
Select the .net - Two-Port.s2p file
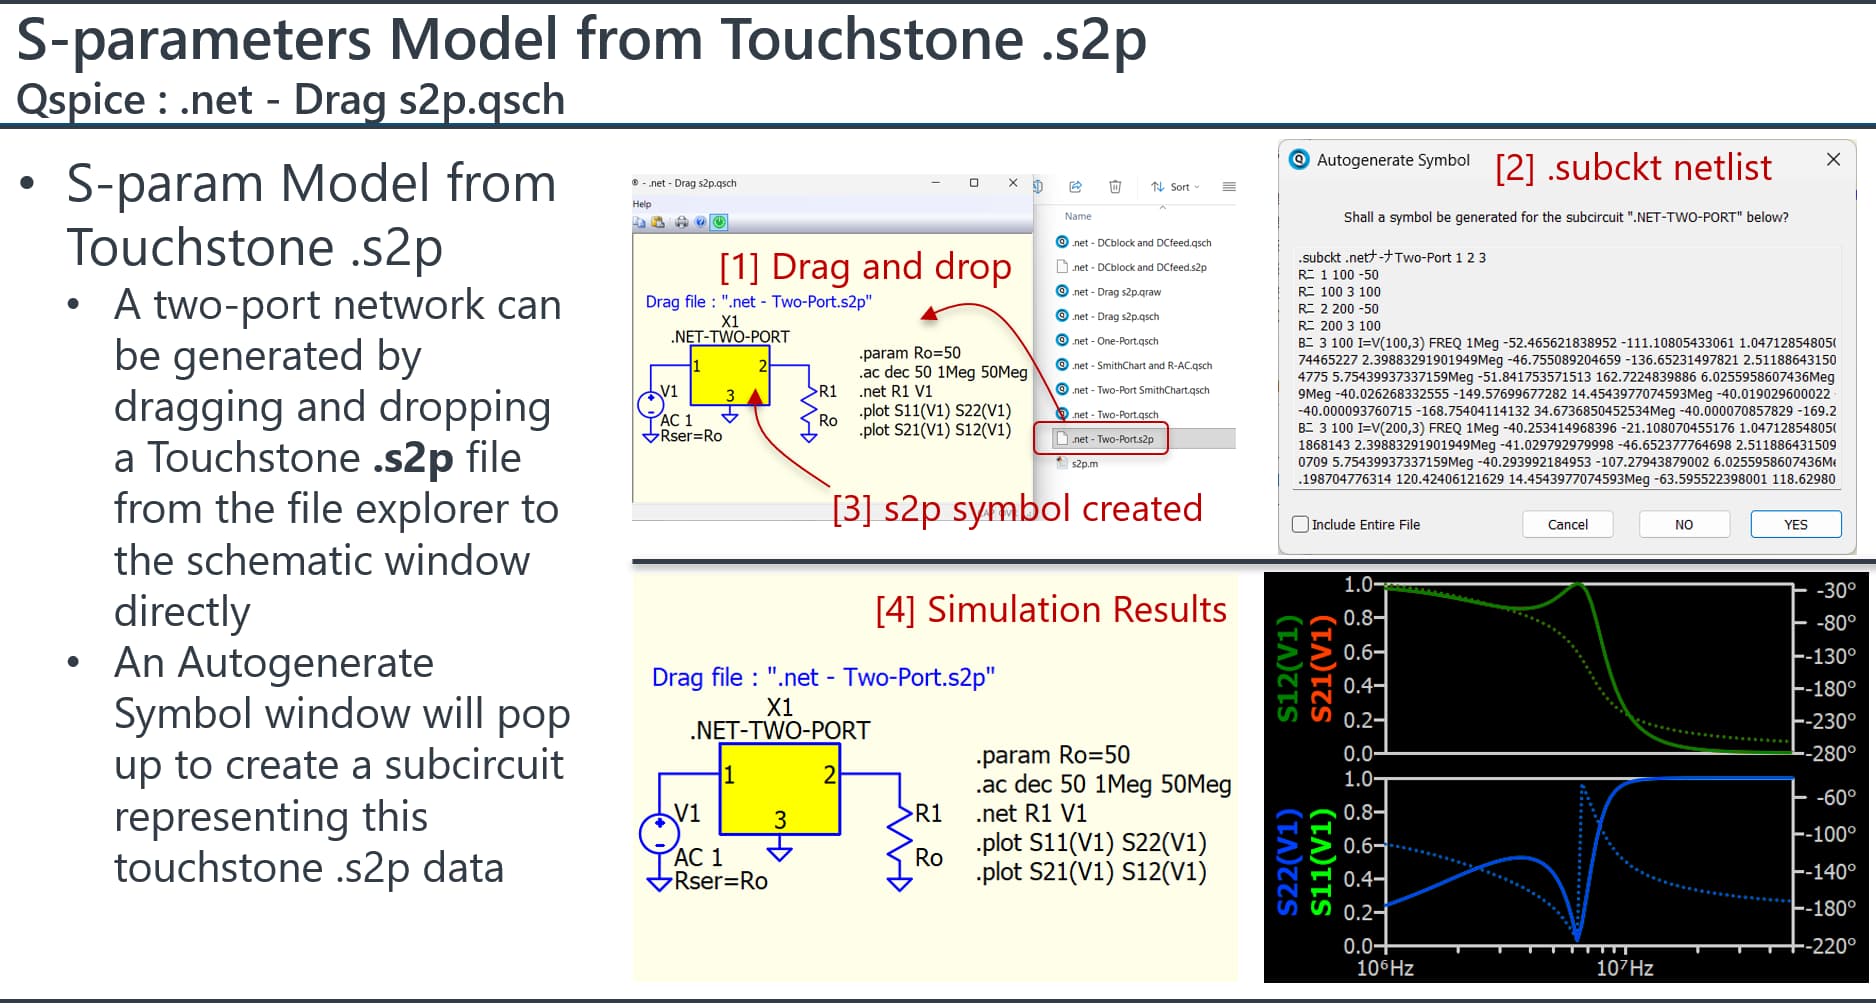[x=1112, y=439]
